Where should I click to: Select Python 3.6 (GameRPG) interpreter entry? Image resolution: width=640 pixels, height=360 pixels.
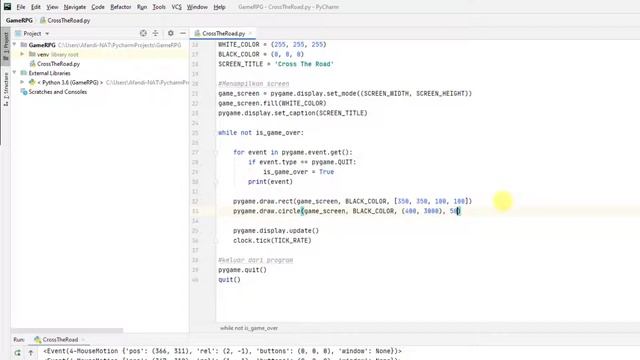[70, 82]
